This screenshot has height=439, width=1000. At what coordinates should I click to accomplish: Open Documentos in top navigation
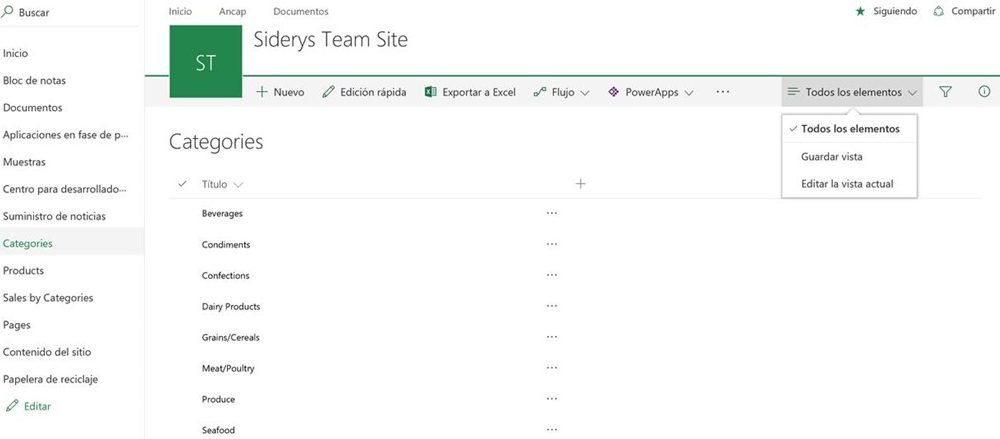tap(300, 11)
